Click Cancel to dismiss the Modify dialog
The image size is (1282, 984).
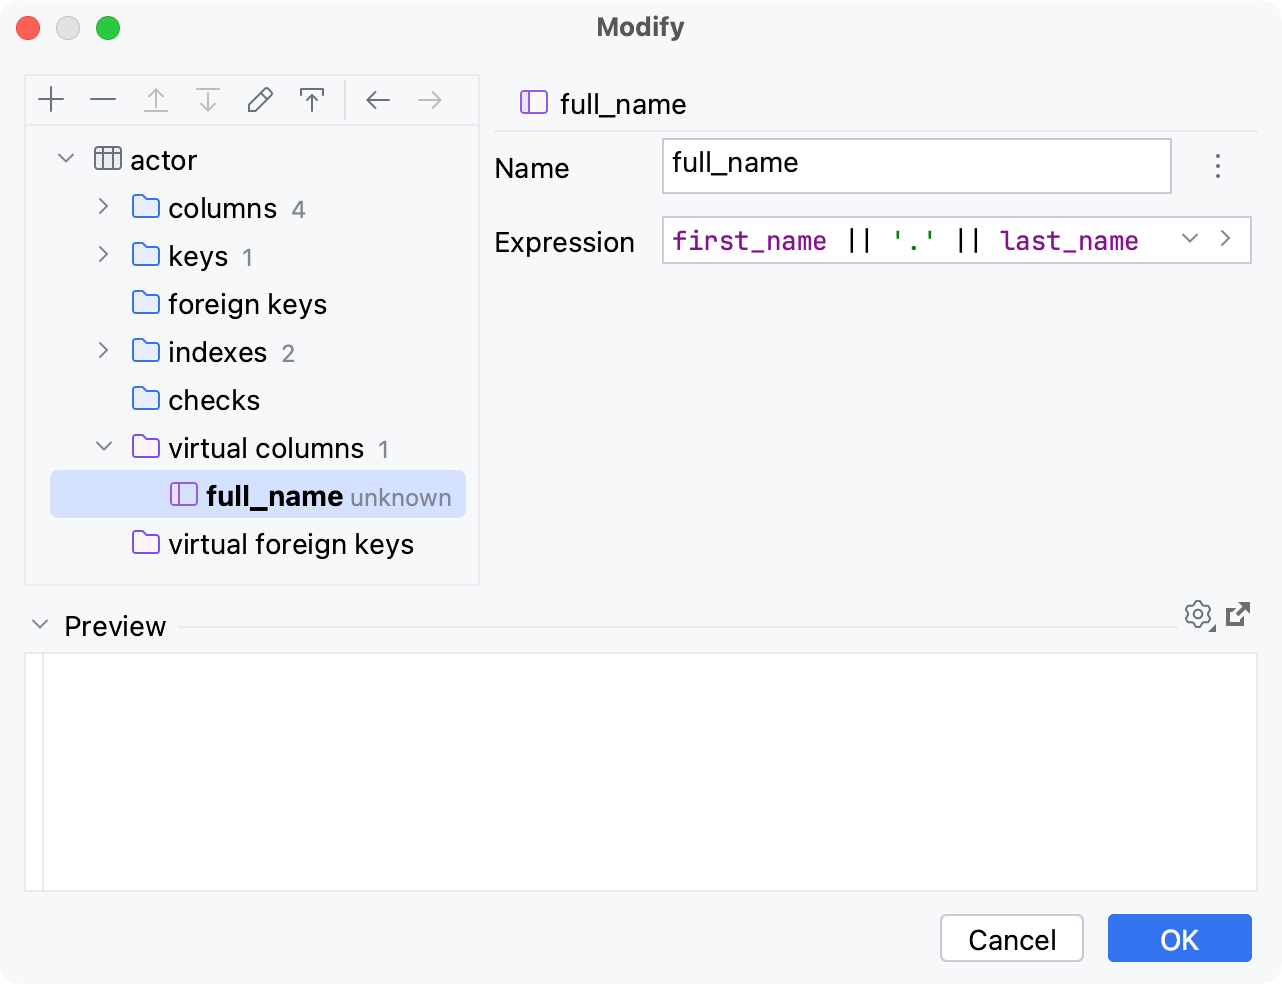click(x=1011, y=938)
